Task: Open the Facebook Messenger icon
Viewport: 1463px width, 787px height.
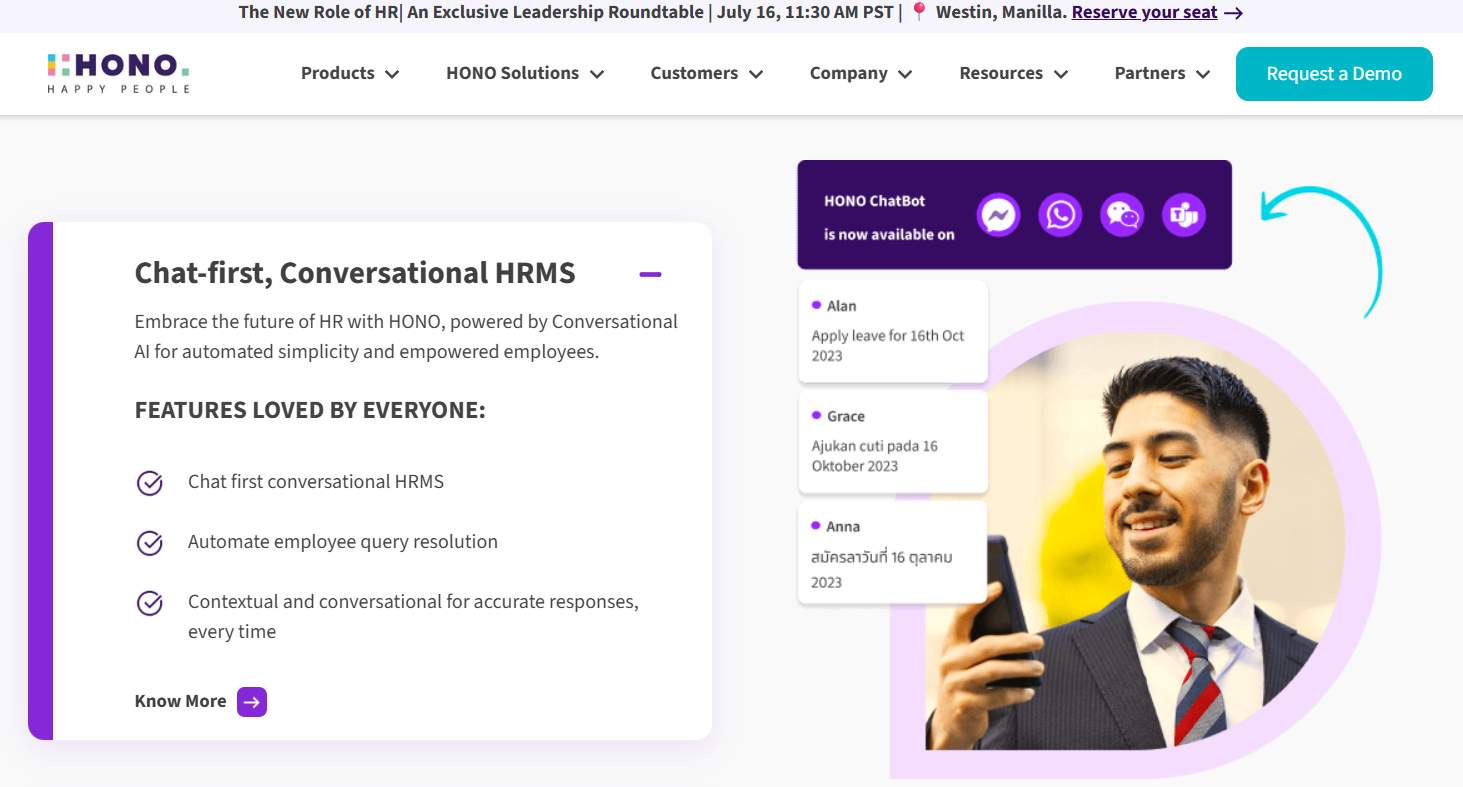Action: click(998, 215)
